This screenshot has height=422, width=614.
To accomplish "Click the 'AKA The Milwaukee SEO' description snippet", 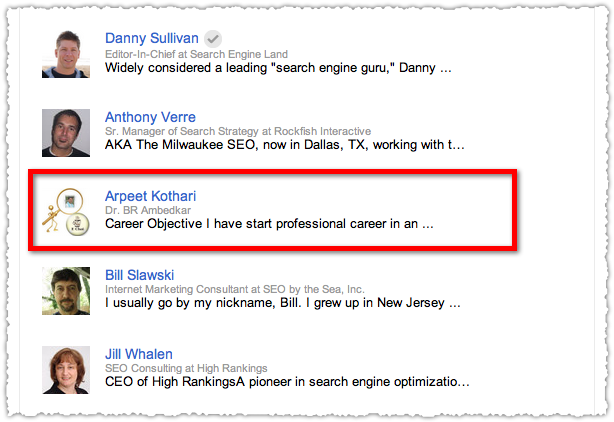I will [285, 145].
